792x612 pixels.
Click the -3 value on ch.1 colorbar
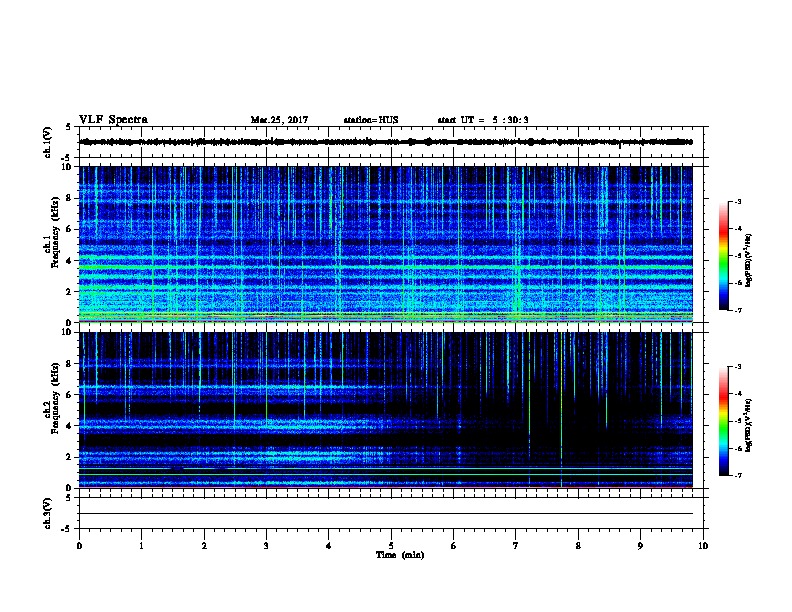pyautogui.click(x=737, y=201)
